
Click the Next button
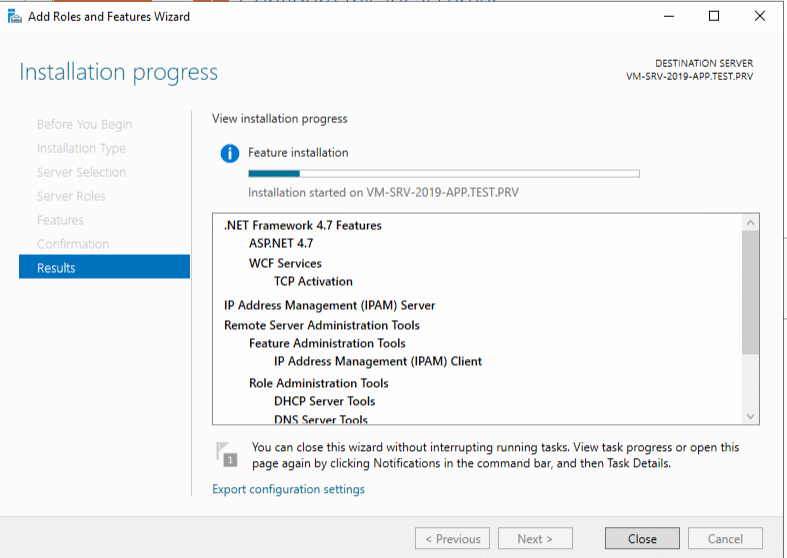tap(535, 538)
